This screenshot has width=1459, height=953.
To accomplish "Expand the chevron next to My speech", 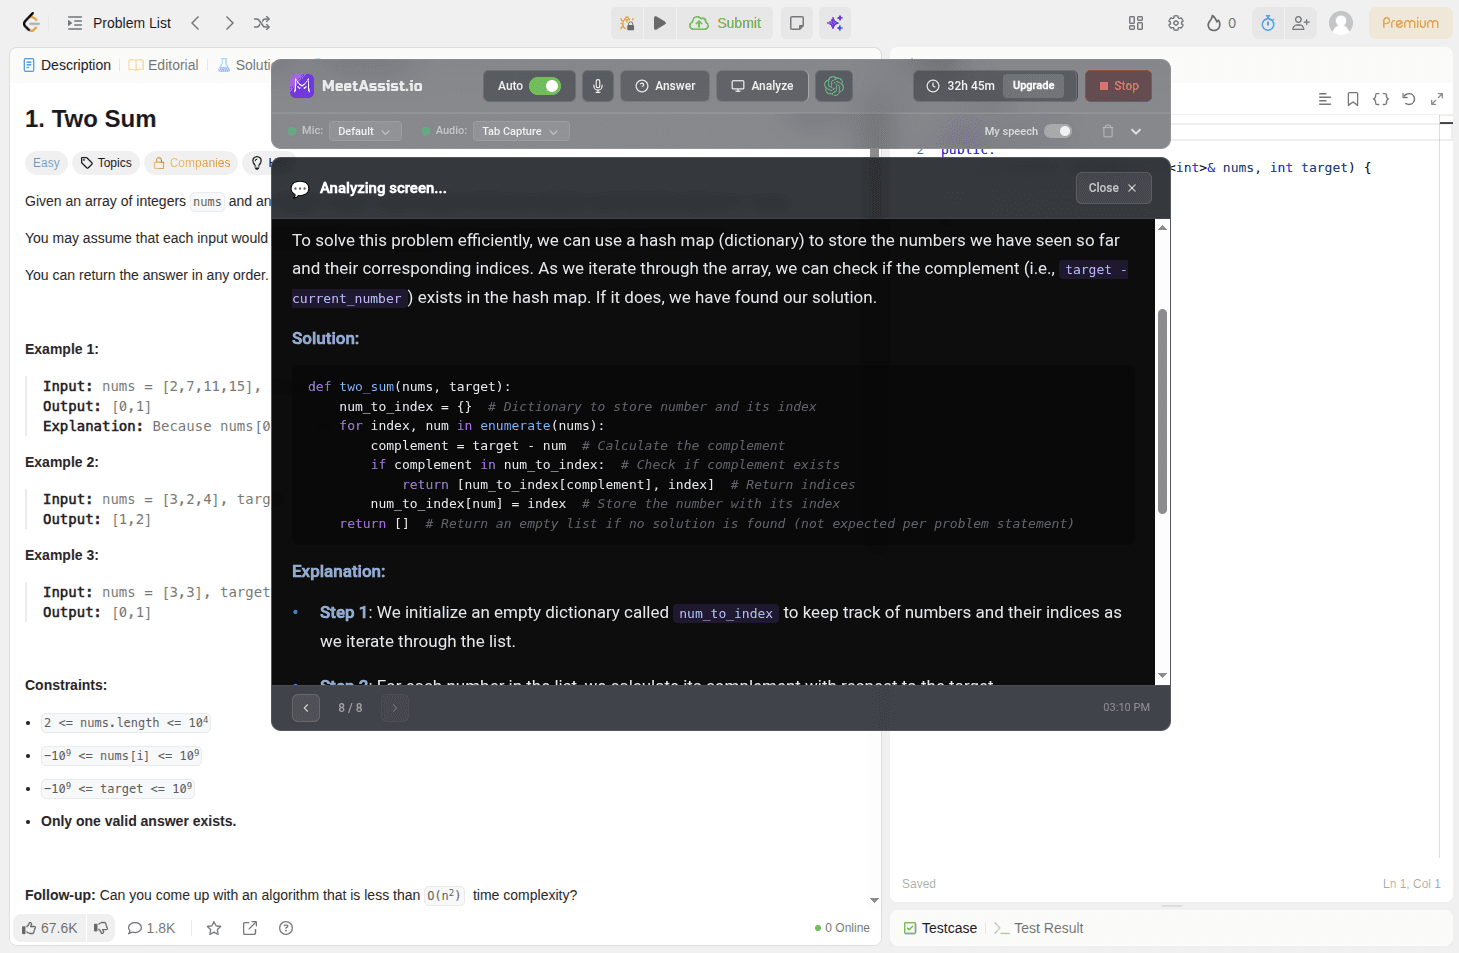I will point(1135,131).
